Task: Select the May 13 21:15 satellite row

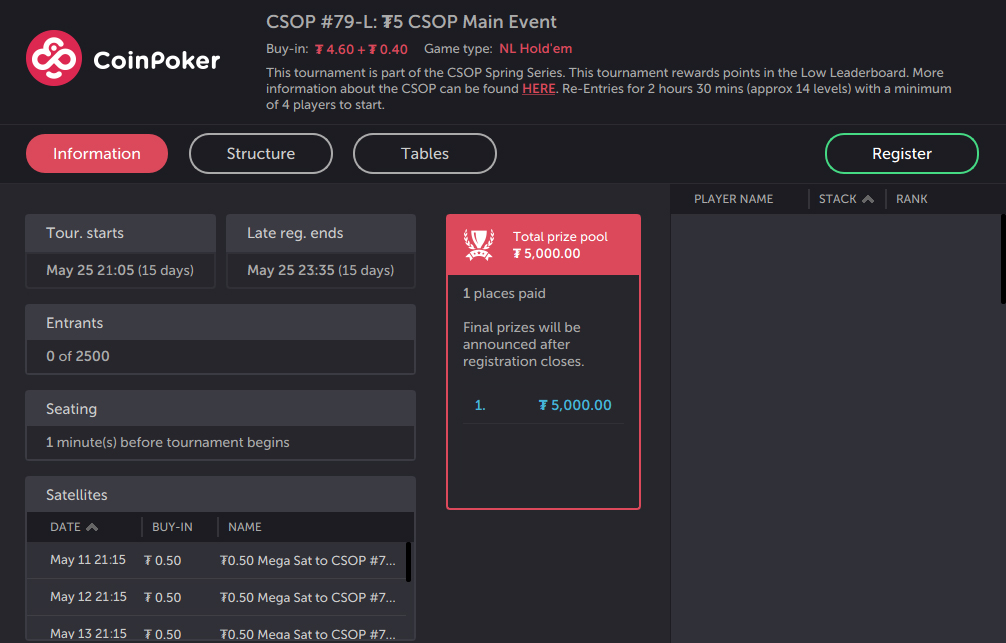Action: click(216, 630)
